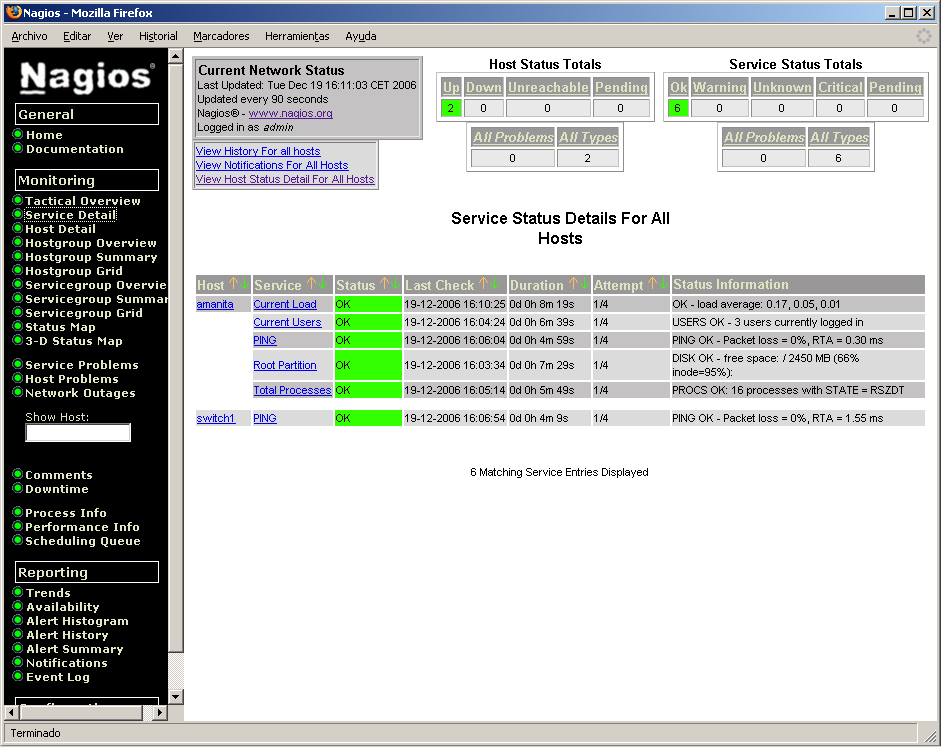Screen dimensions: 941x747
Task: Click the Service column ascending sort arrow
Action: coord(311,283)
